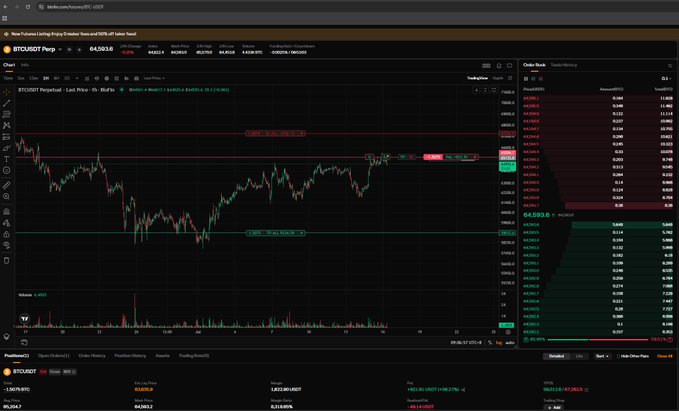Select the 1H timeframe
Image resolution: width=679 pixels, height=411 pixels.
point(45,78)
